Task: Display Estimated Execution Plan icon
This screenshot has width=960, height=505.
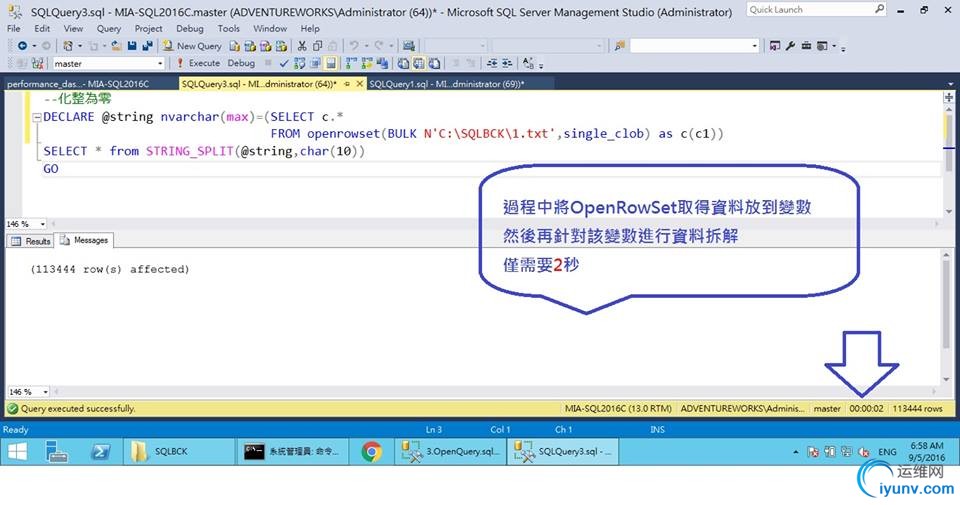Action: [299, 63]
